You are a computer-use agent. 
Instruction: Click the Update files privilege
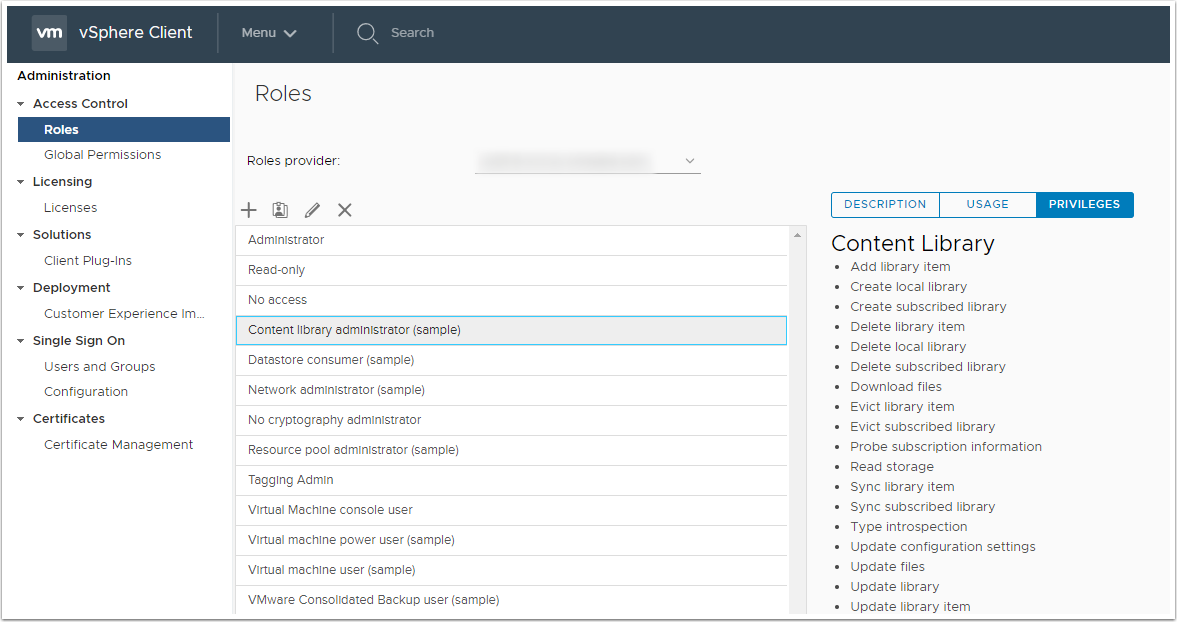(x=887, y=567)
